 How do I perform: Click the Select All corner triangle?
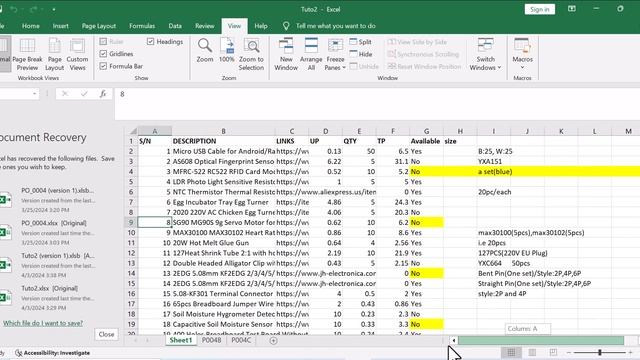(x=133, y=131)
